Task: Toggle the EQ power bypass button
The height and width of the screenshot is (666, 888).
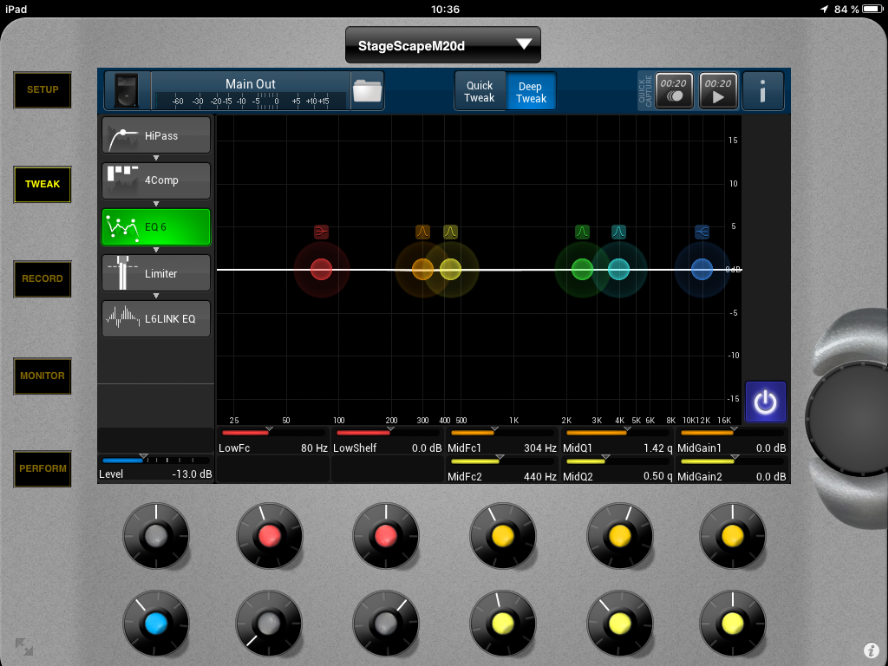Action: click(x=765, y=402)
